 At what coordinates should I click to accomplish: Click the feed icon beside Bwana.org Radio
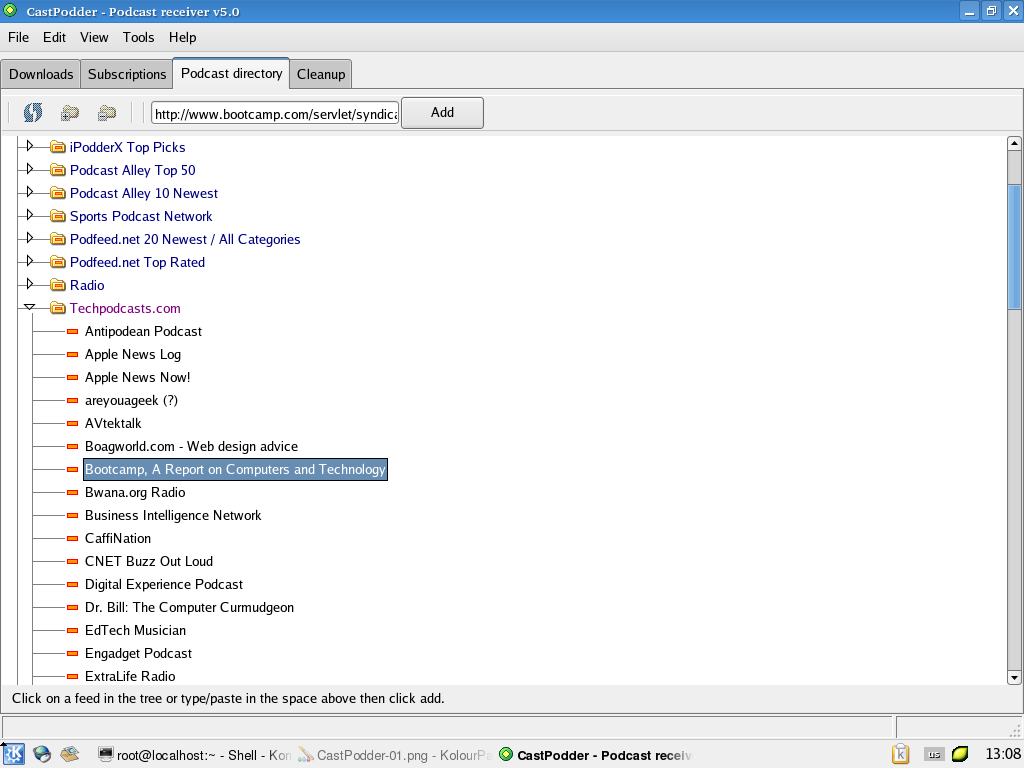[72, 492]
